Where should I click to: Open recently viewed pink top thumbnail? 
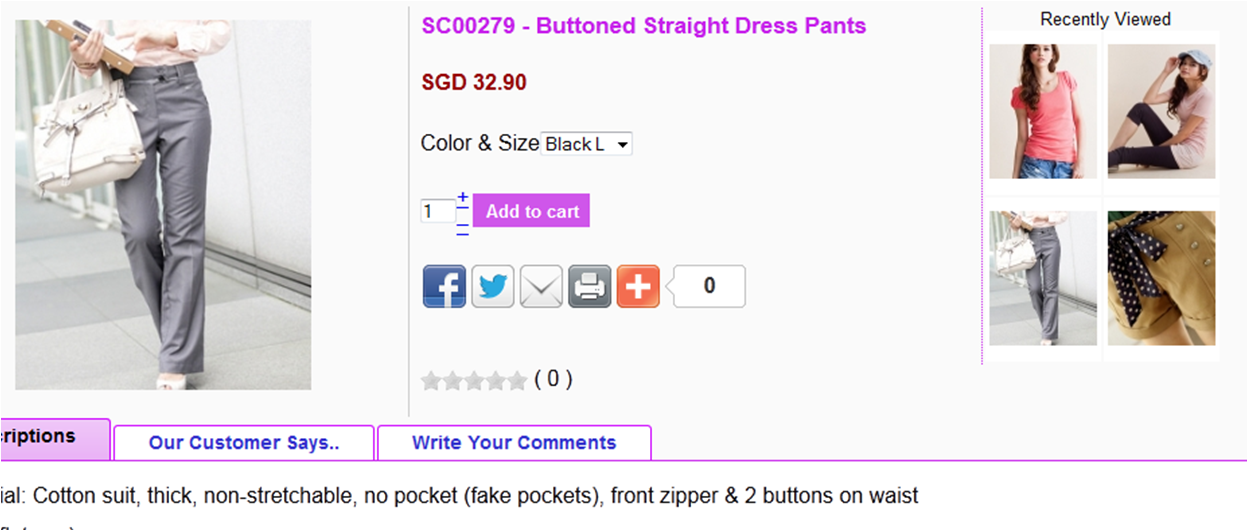1043,111
